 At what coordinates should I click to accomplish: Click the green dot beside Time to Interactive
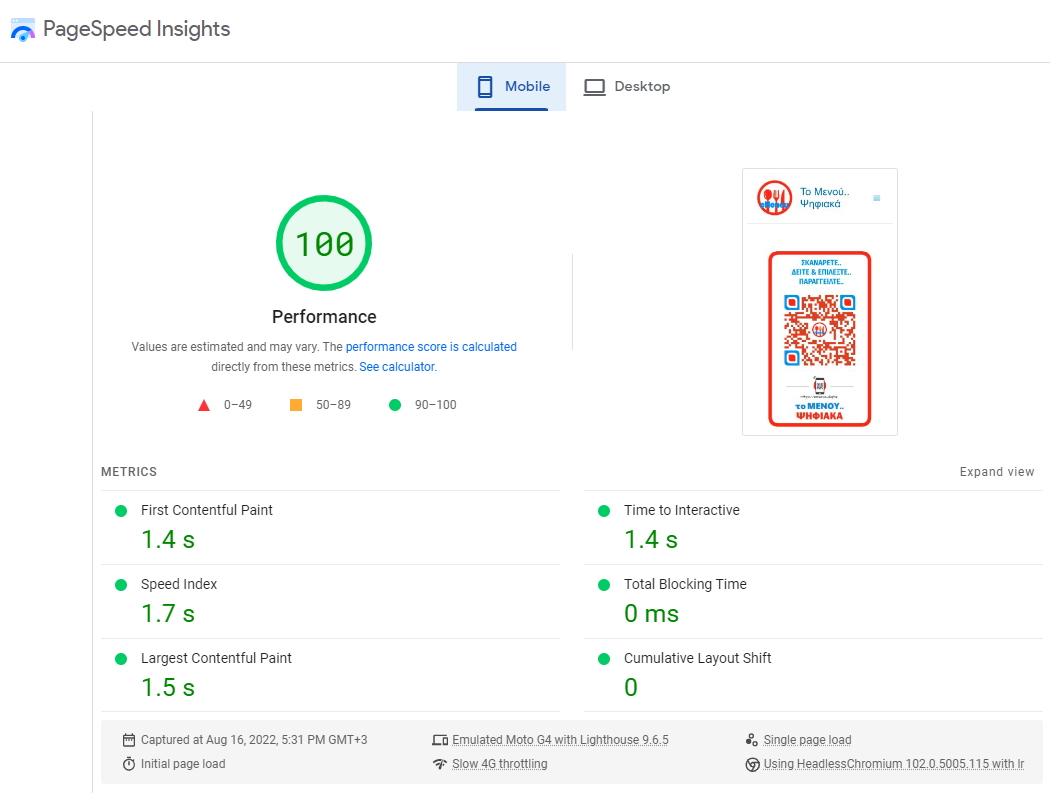click(604, 511)
